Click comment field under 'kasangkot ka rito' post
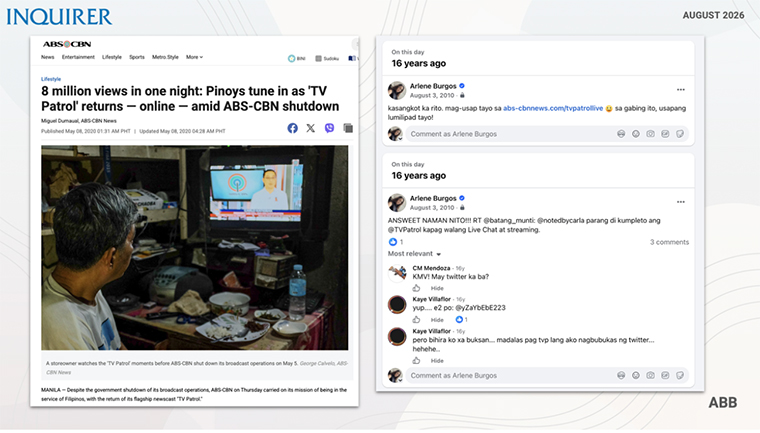The height and width of the screenshot is (433, 760). (546, 134)
